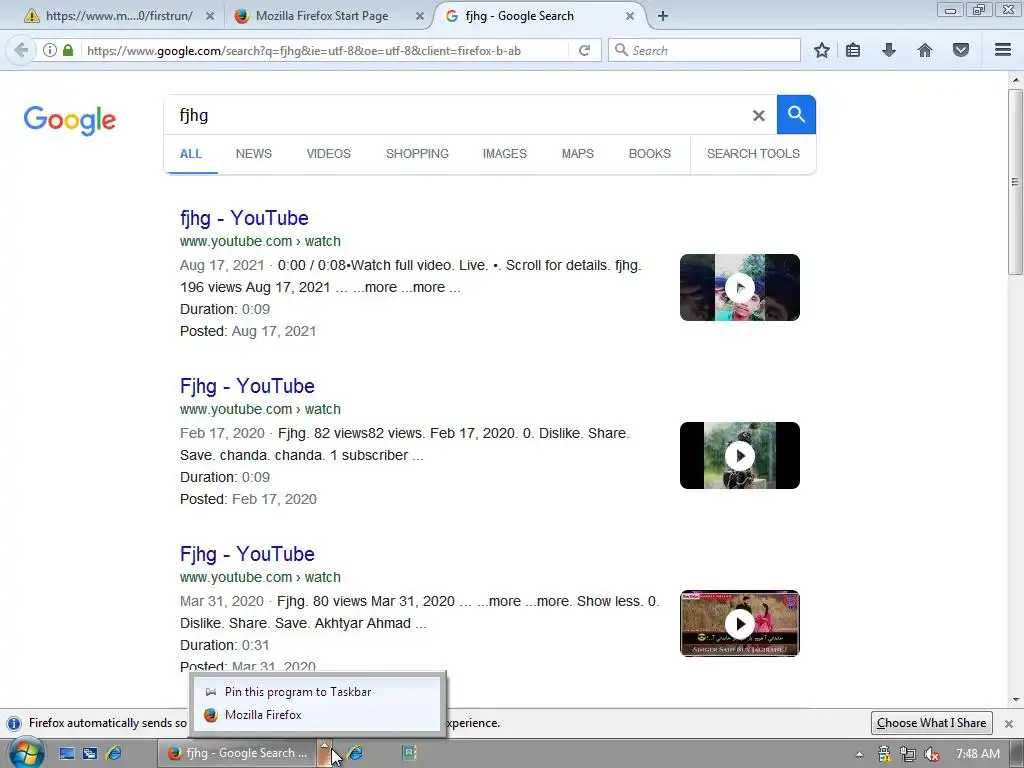
Task: Click the green padlock in the address bar
Action: (x=68, y=50)
